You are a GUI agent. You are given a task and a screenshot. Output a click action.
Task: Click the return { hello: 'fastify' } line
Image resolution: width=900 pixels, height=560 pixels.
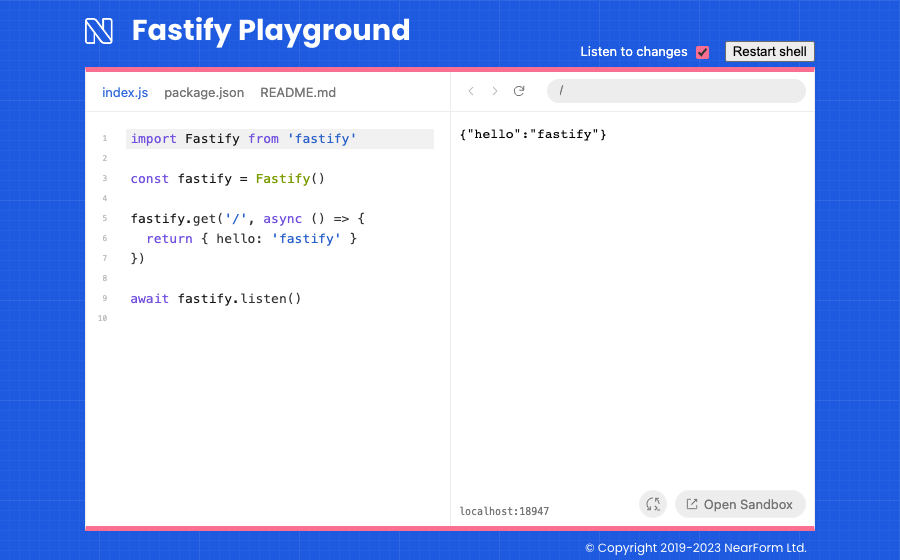[x=251, y=239]
